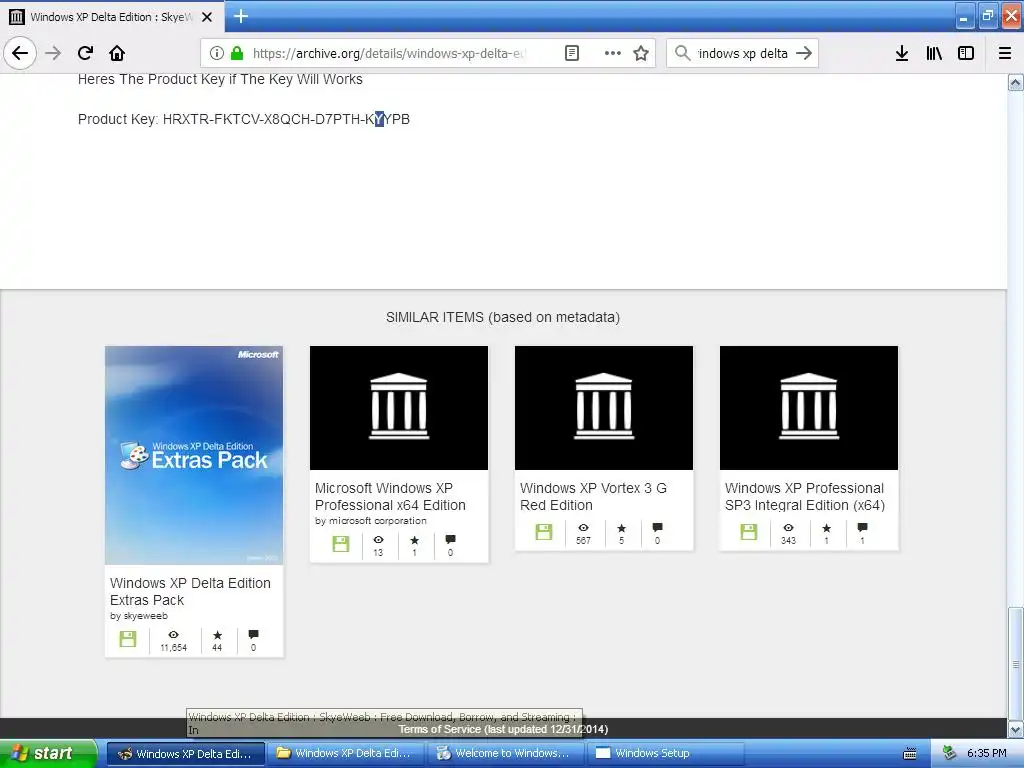
Task: Click the page scrollbar down arrow
Action: (1016, 729)
